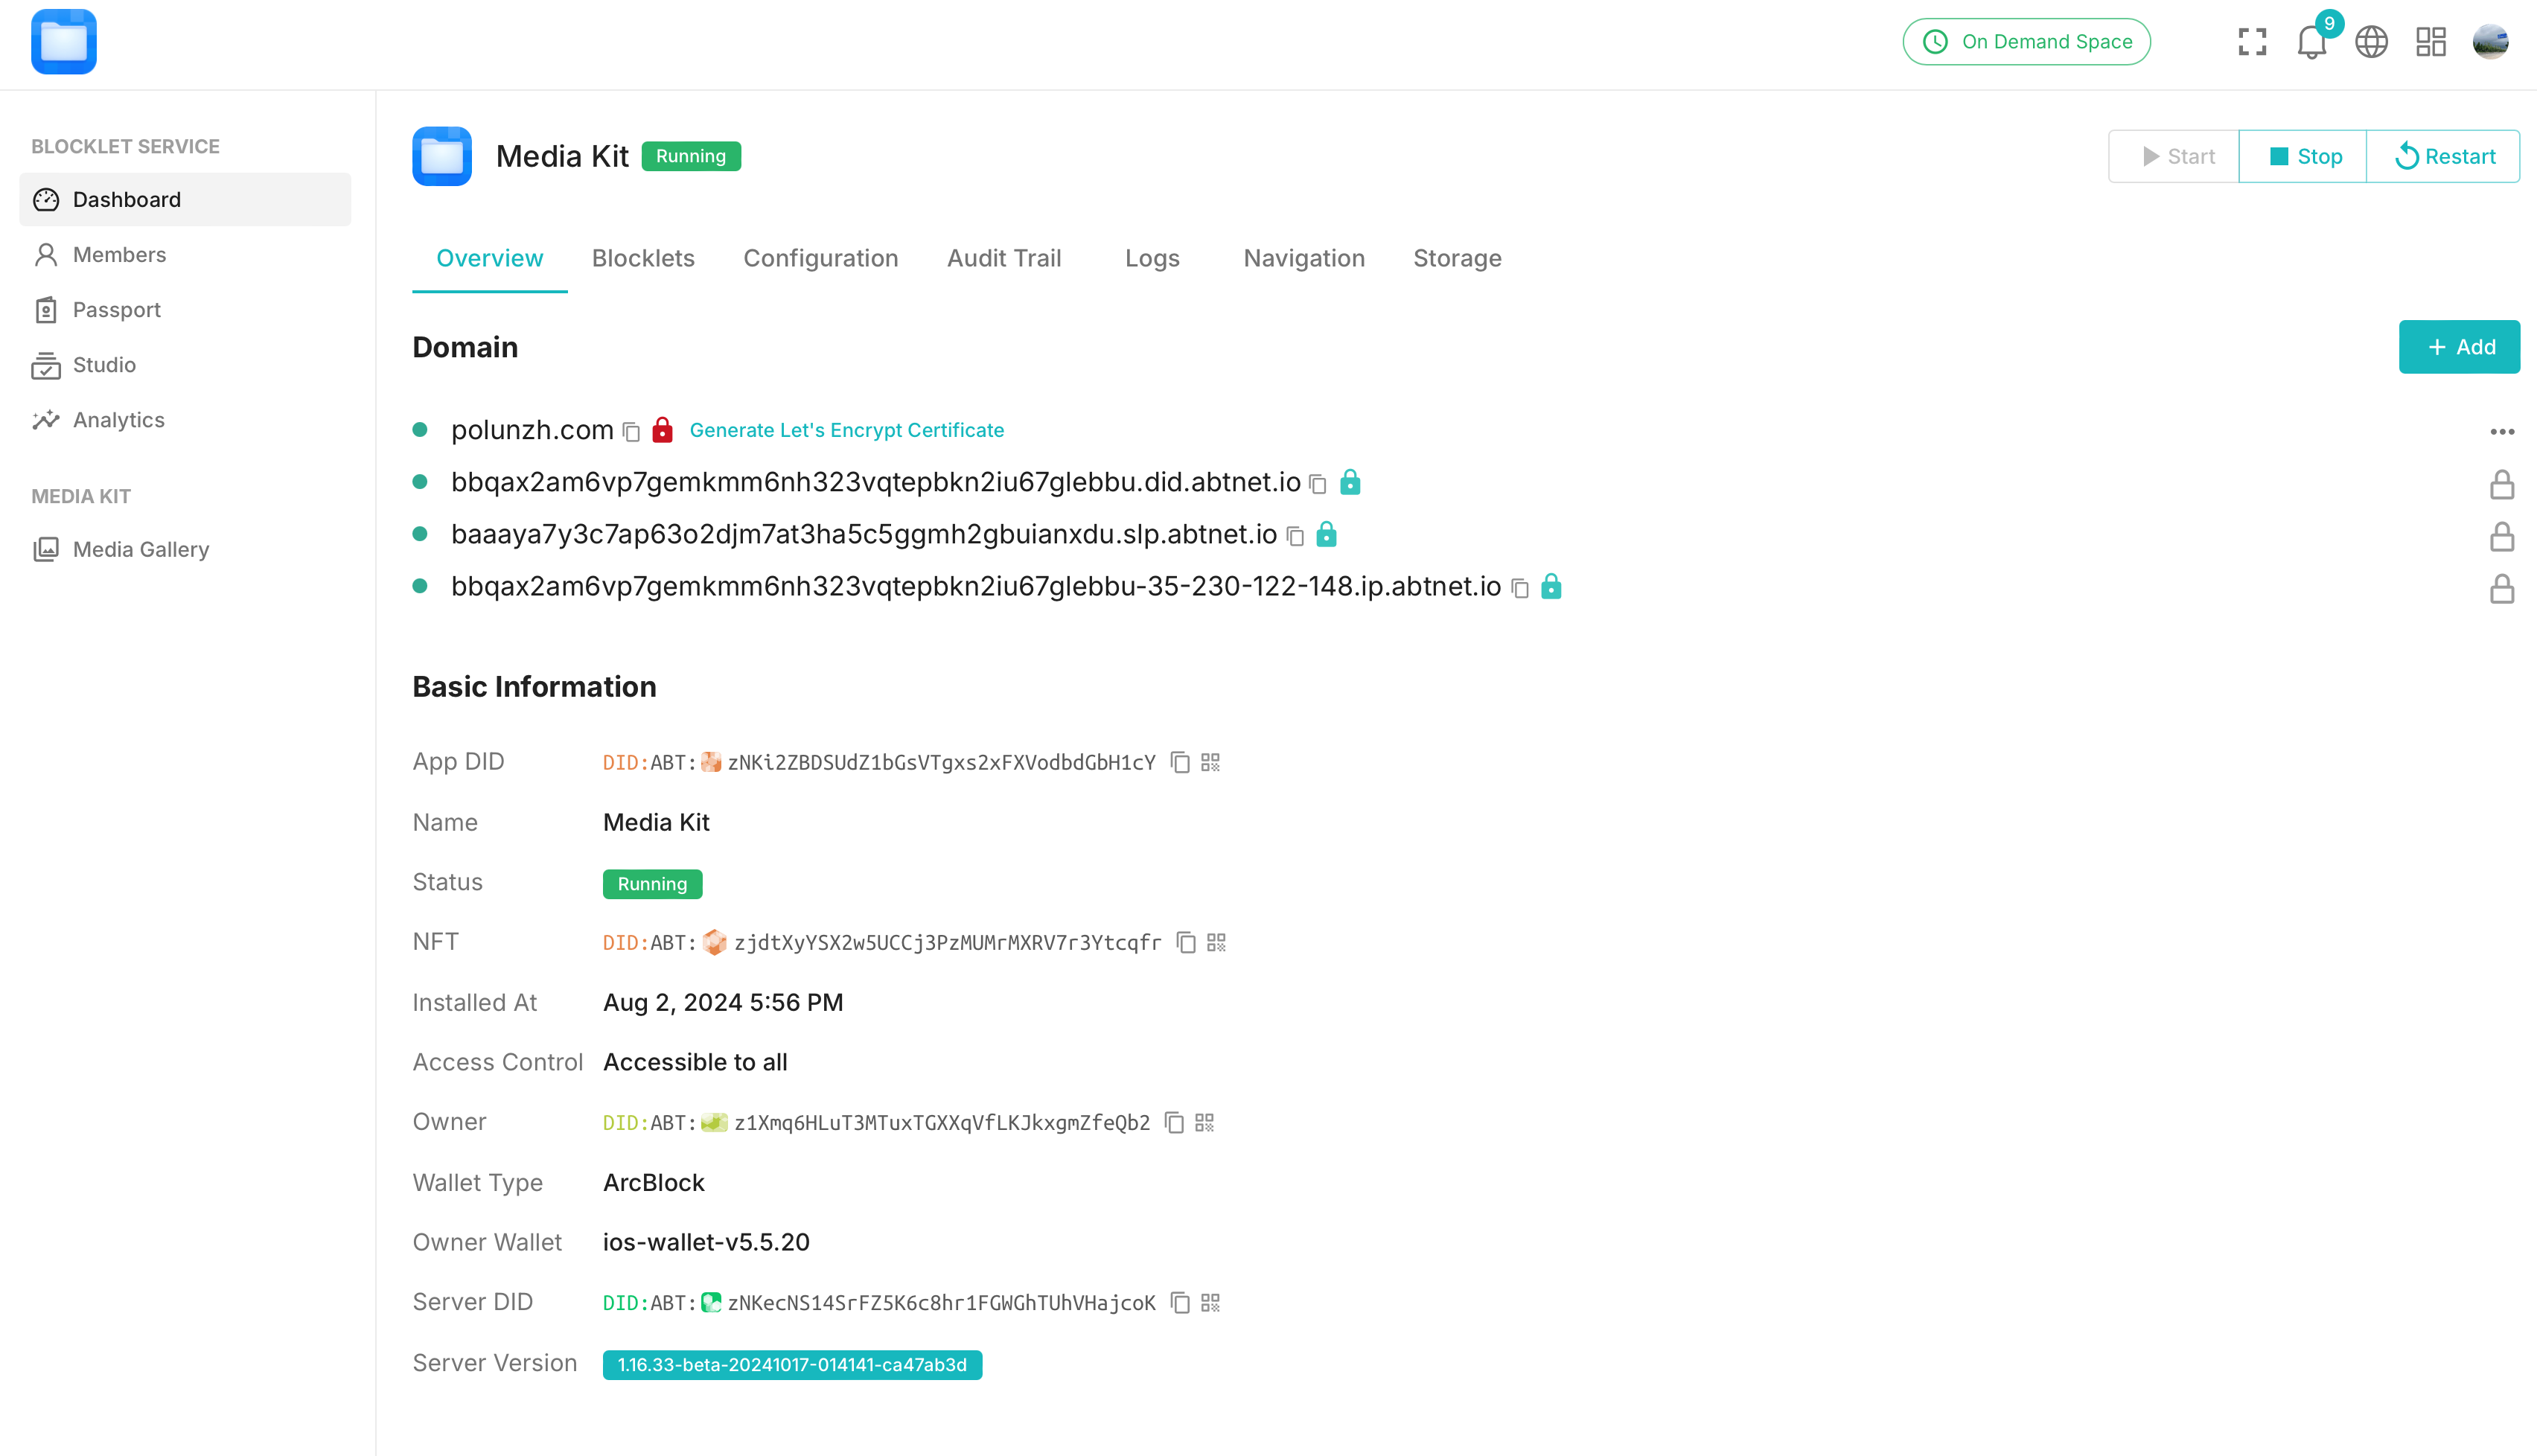Toggle fullscreen mode icon
Image resolution: width=2537 pixels, height=1456 pixels.
[2252, 42]
